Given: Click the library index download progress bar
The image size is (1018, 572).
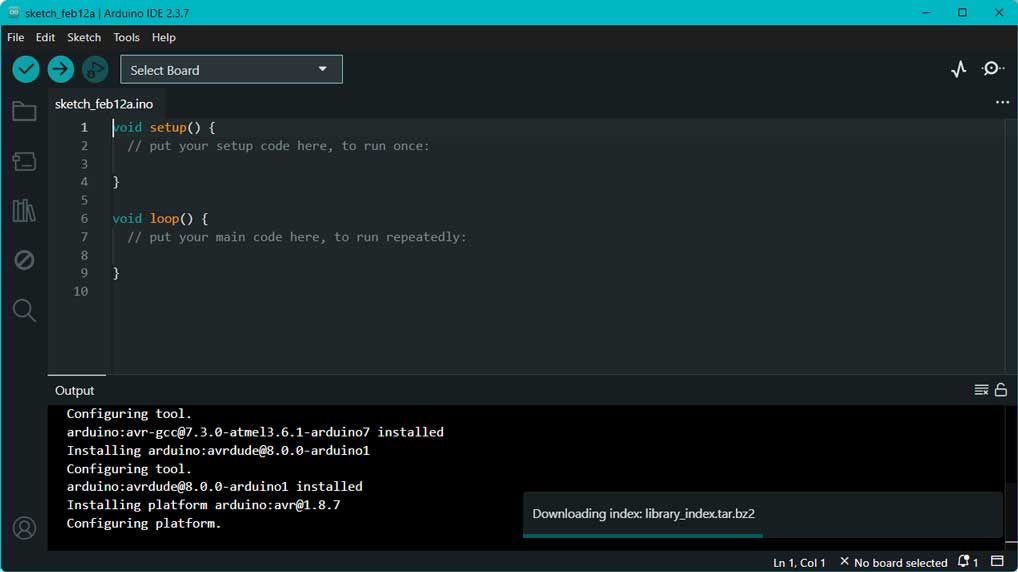Looking at the screenshot, I should click(x=643, y=536).
